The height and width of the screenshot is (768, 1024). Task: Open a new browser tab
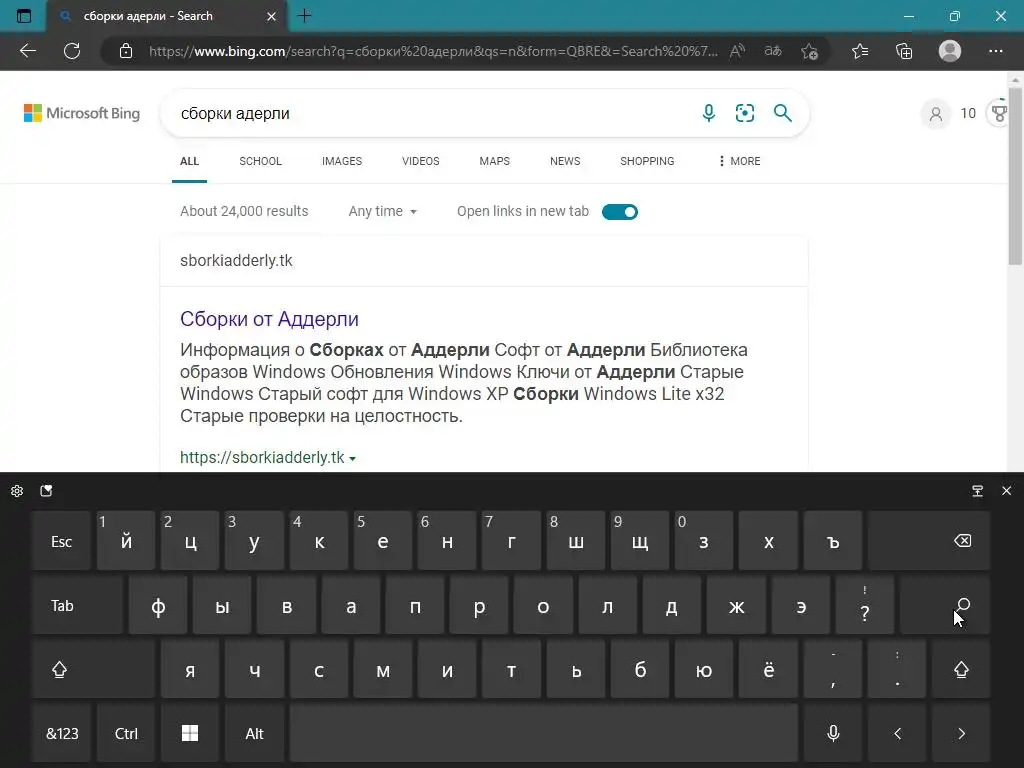tap(304, 16)
